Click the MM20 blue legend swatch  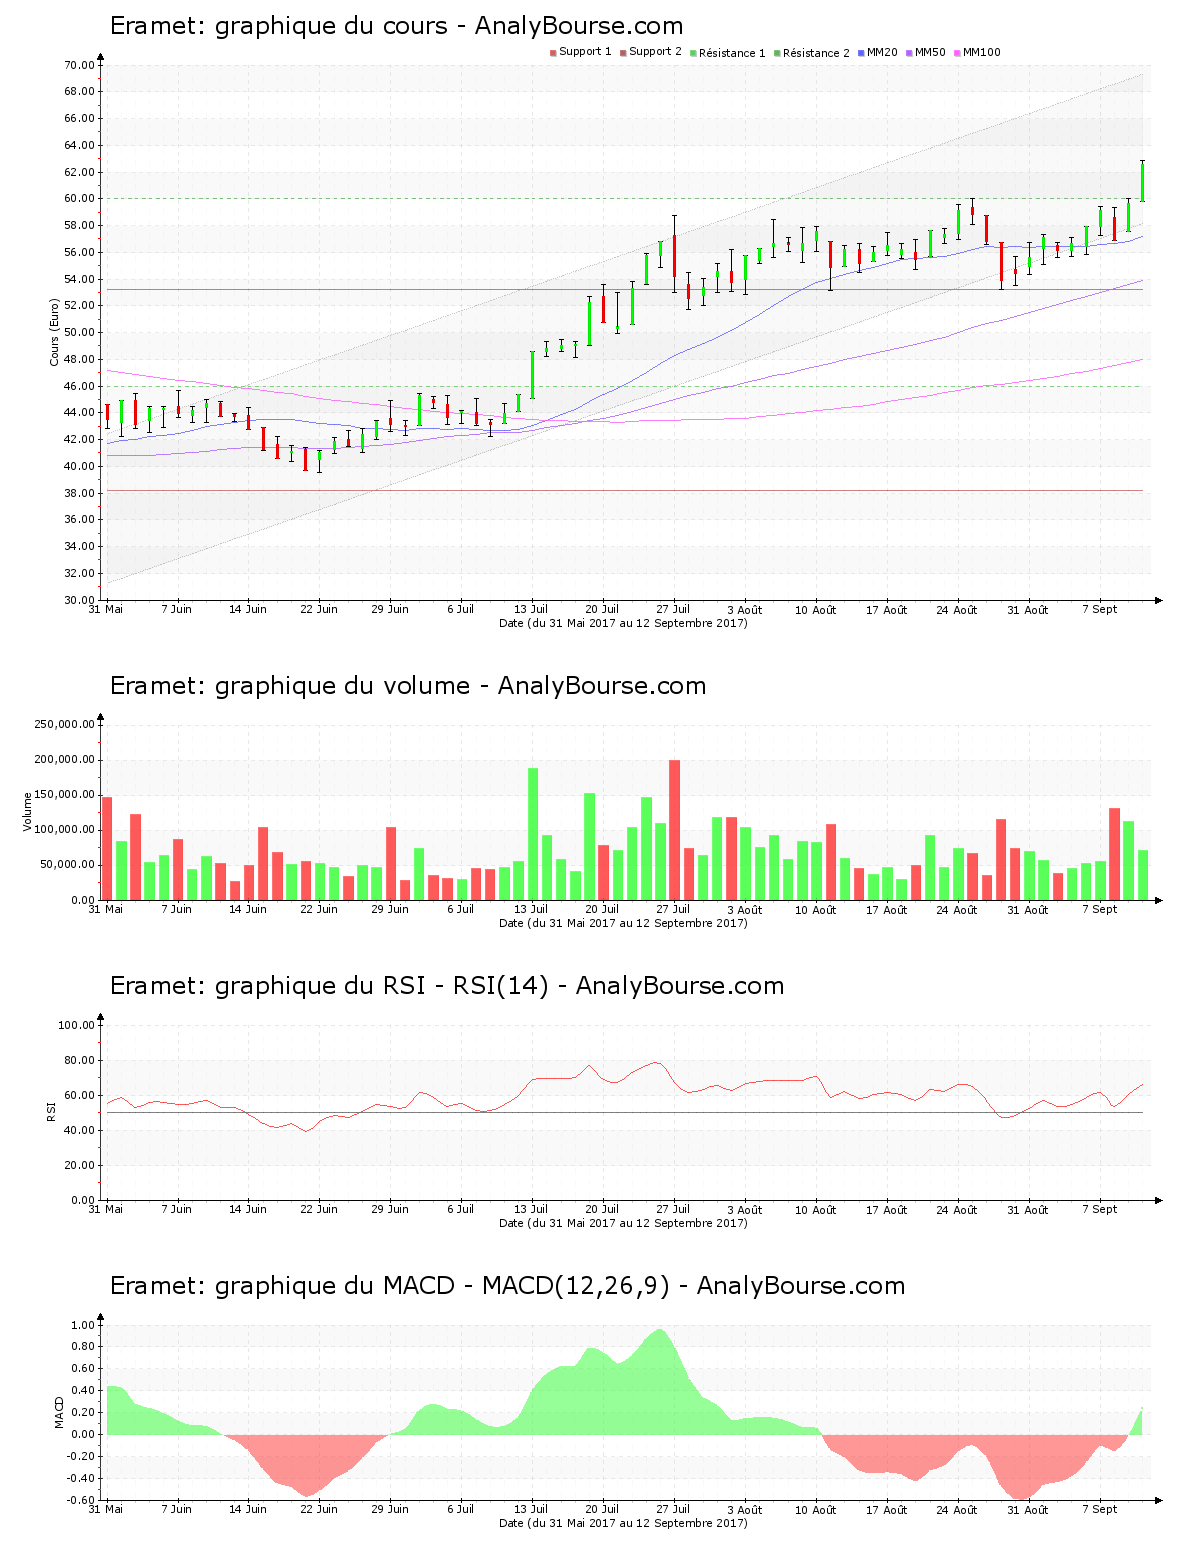tap(861, 53)
